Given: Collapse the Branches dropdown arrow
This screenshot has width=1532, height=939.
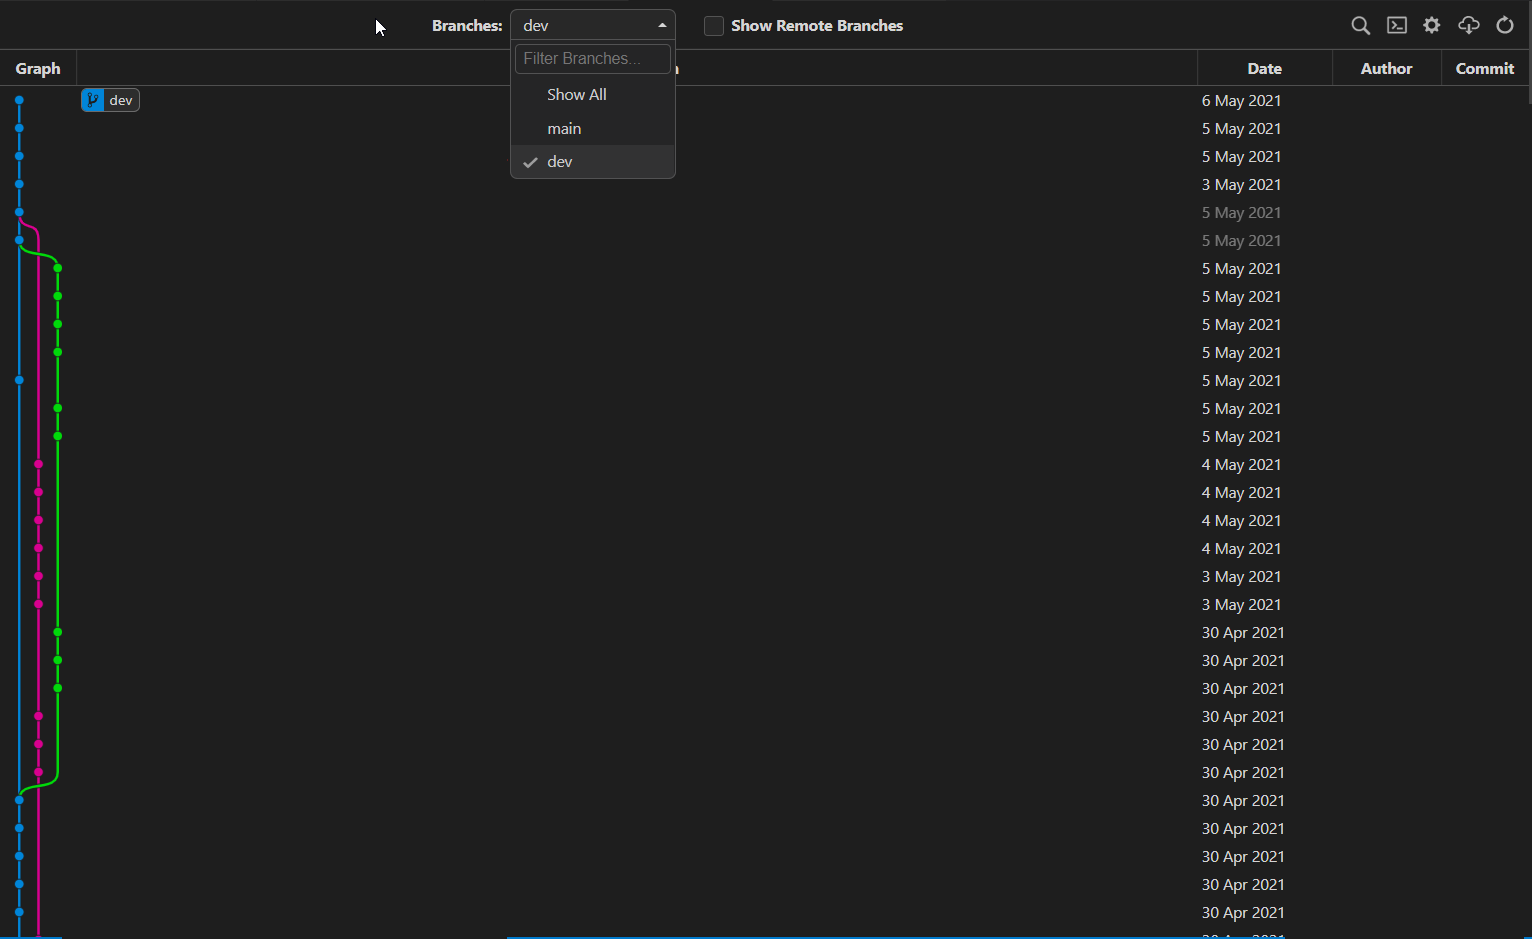Looking at the screenshot, I should coord(662,26).
